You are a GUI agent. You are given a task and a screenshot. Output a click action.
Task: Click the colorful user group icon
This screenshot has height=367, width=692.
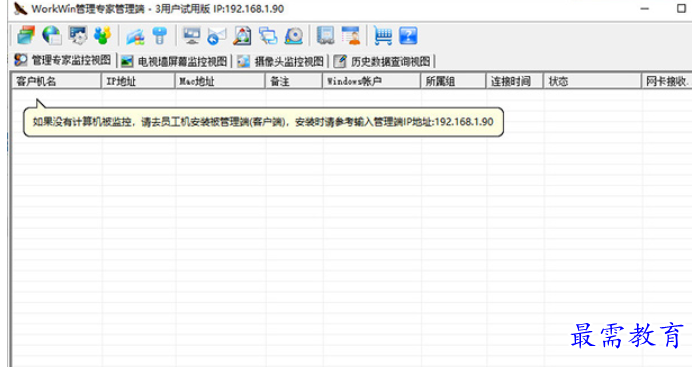pyautogui.click(x=102, y=35)
